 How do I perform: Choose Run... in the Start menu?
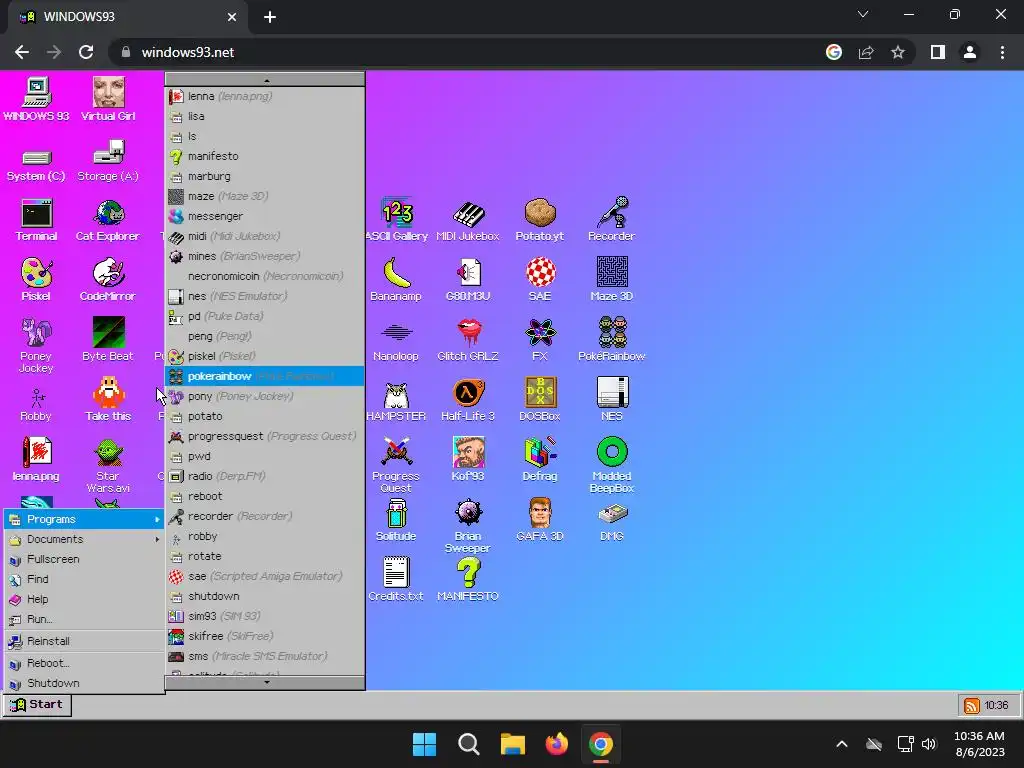point(84,619)
